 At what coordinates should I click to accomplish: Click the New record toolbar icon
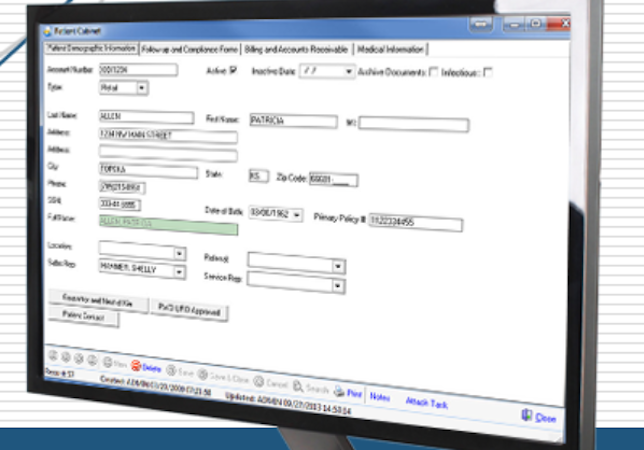click(x=108, y=363)
